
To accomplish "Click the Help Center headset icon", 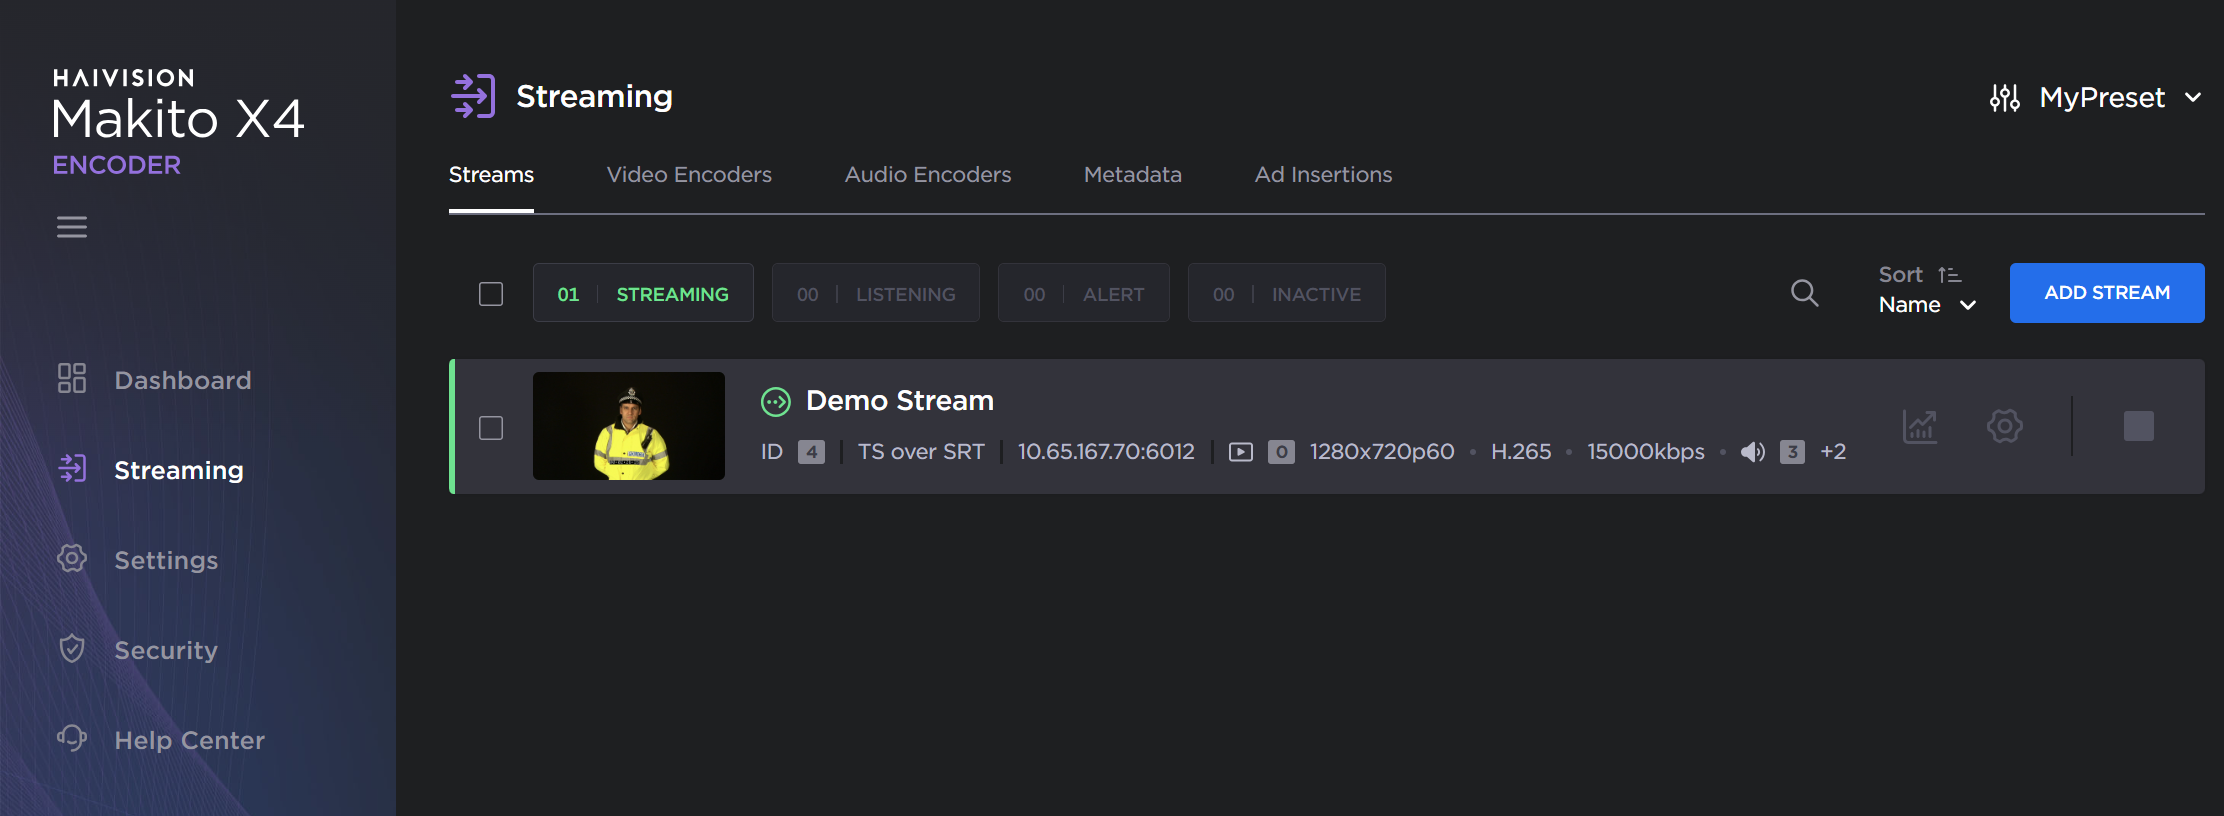I will (72, 738).
